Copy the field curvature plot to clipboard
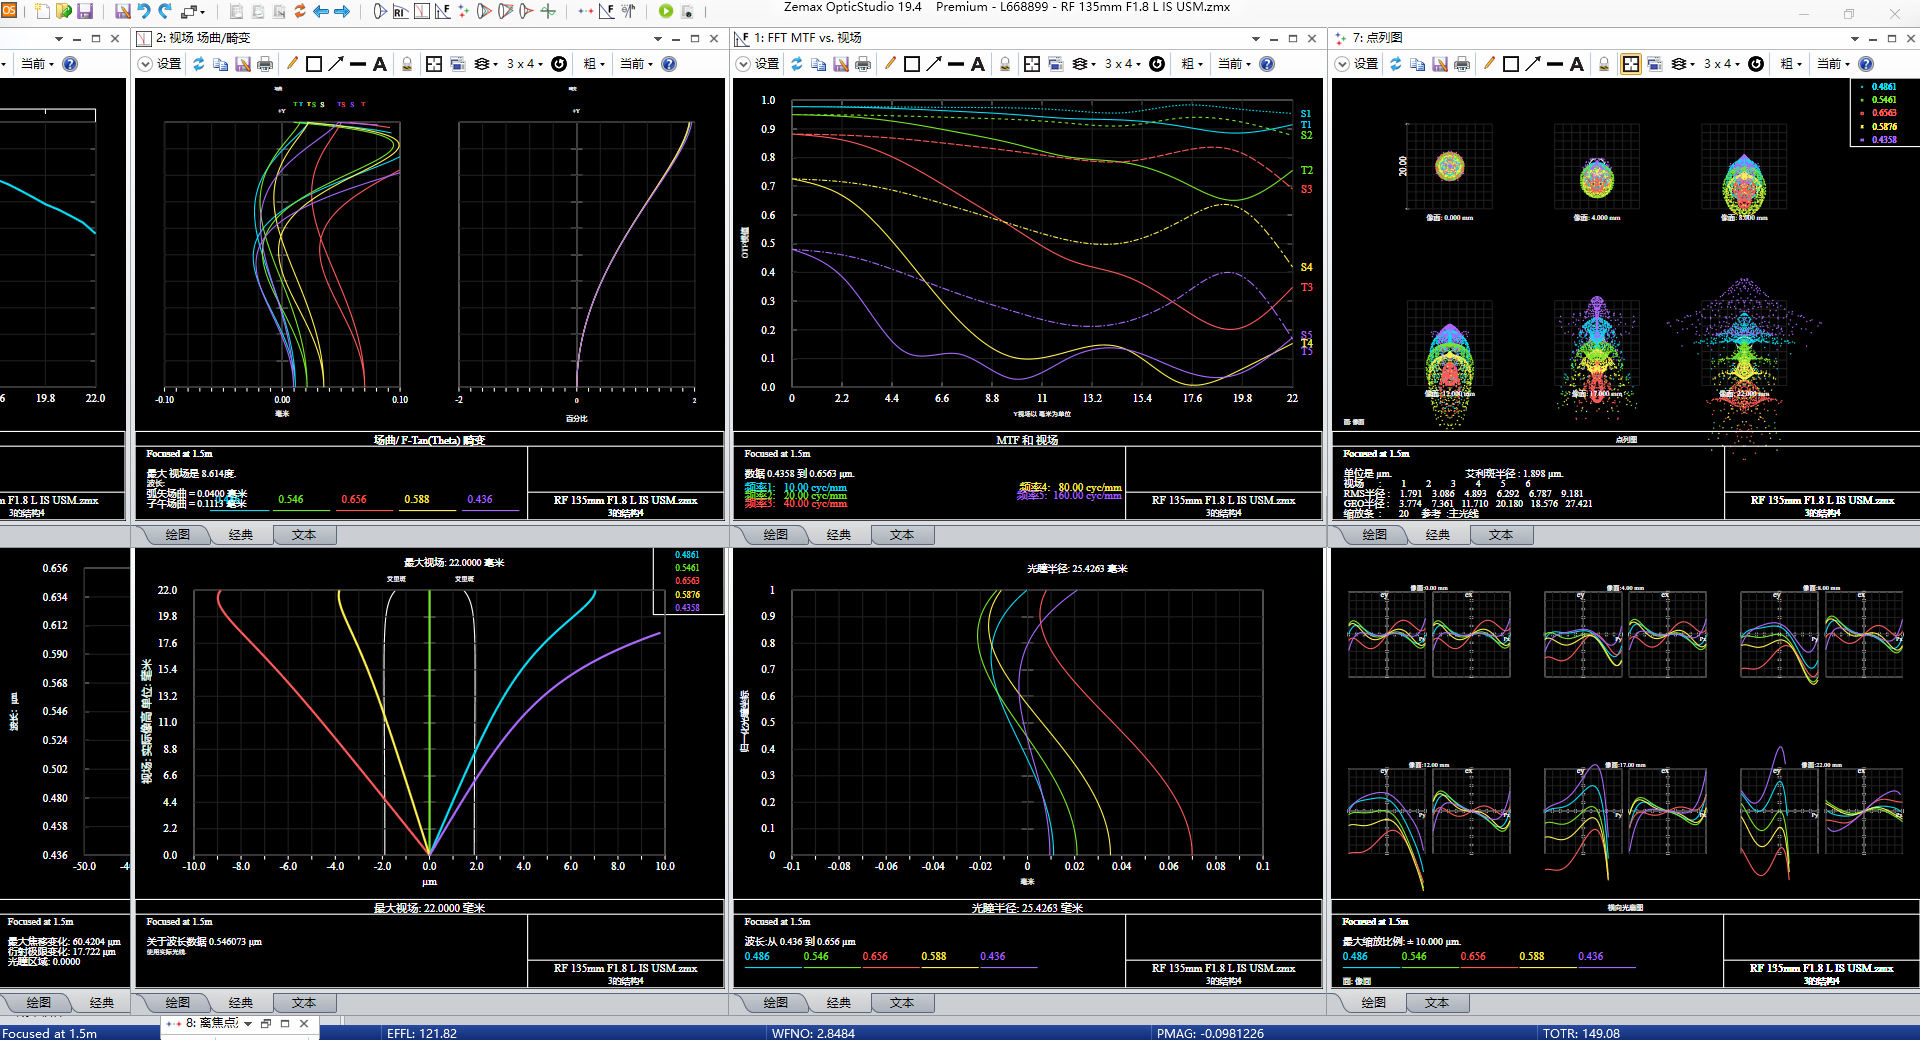Viewport: 1920px width, 1040px height. pos(221,63)
